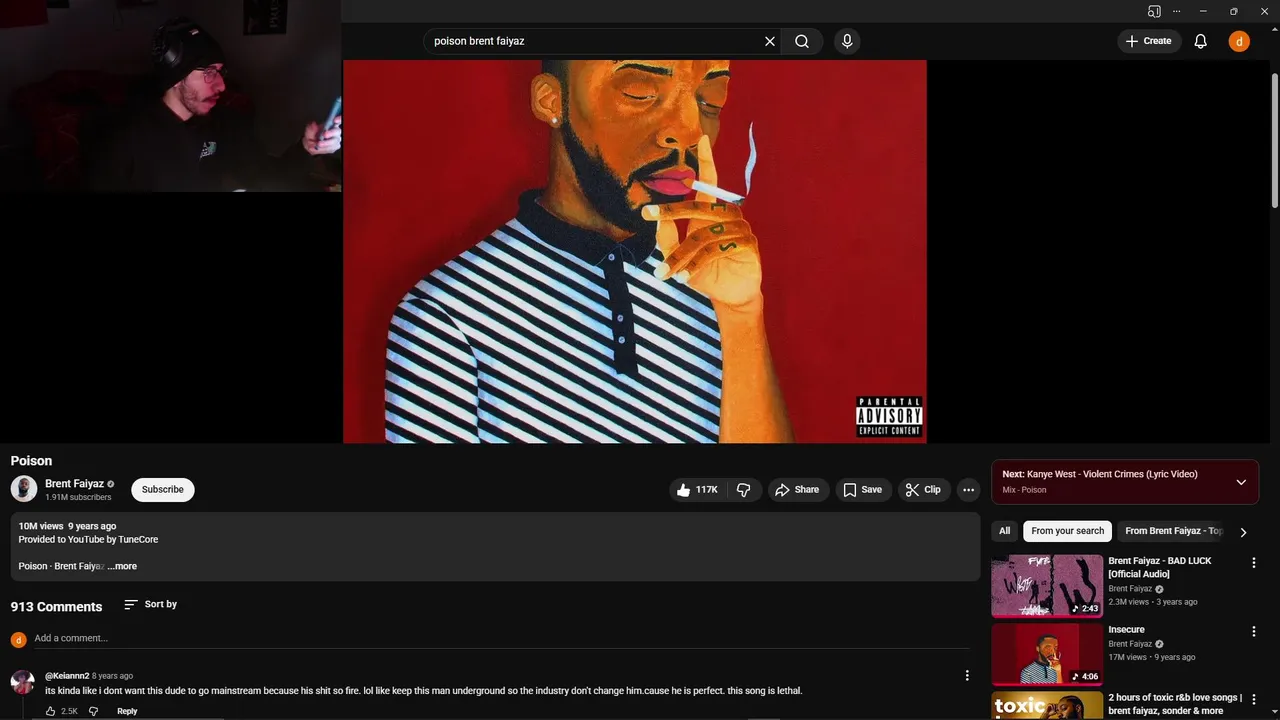The height and width of the screenshot is (720, 1280).
Task: Dislike @Keiannn2's comment
Action: tap(93, 711)
